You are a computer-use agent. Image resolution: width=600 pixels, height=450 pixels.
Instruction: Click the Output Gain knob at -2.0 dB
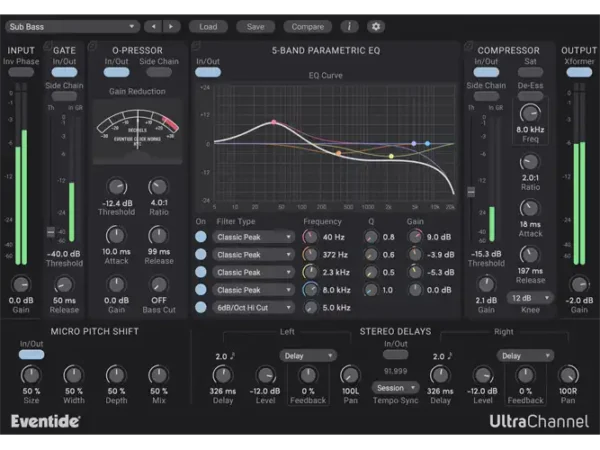click(x=579, y=284)
